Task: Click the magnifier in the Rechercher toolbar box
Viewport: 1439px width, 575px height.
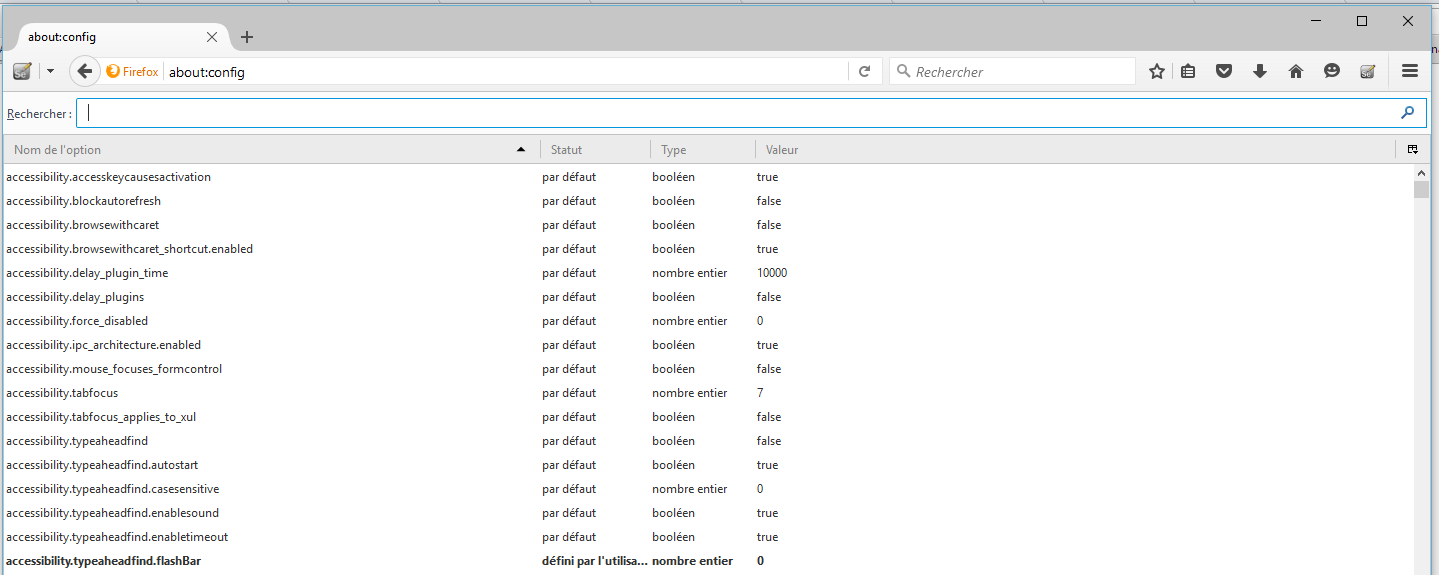Action: click(x=903, y=71)
